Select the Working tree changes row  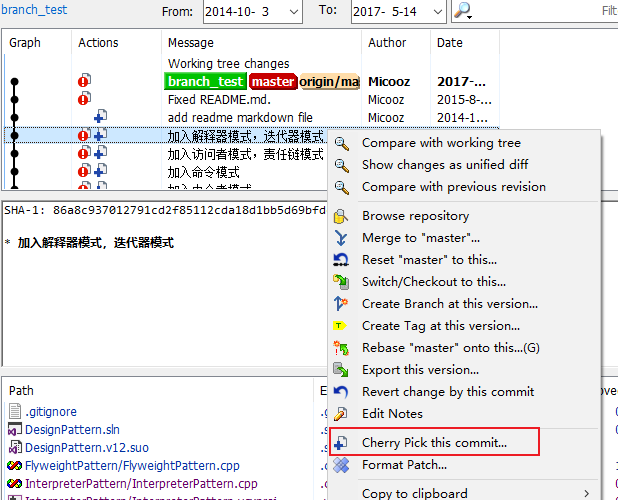point(229,63)
